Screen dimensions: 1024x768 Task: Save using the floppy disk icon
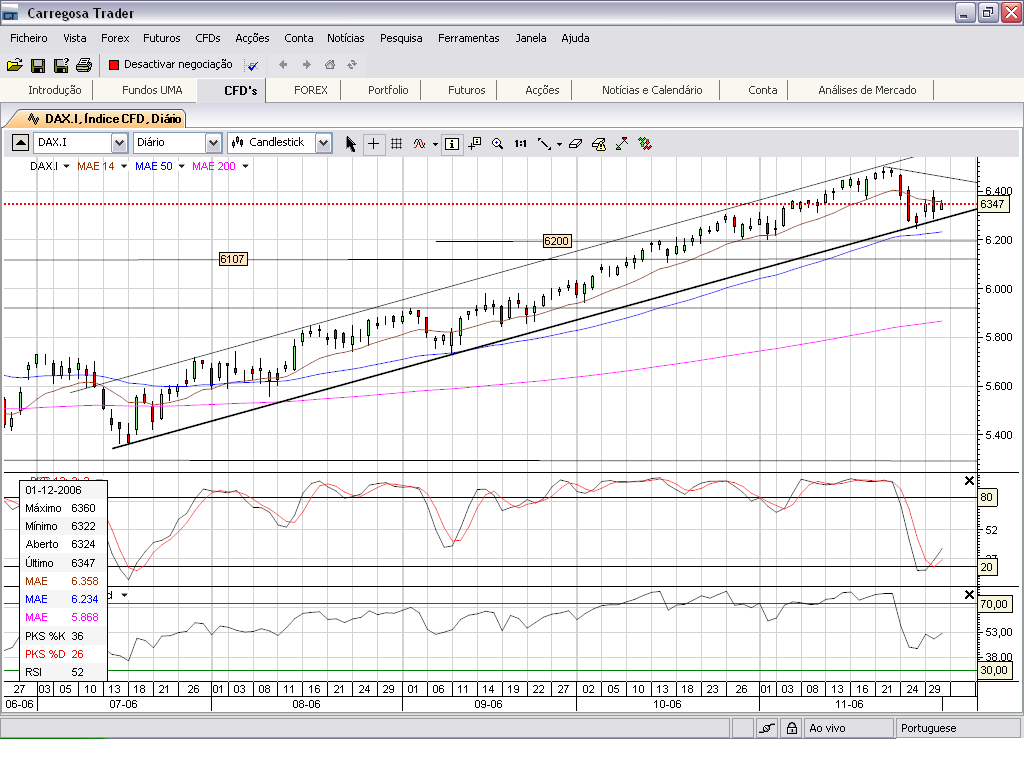coord(38,65)
